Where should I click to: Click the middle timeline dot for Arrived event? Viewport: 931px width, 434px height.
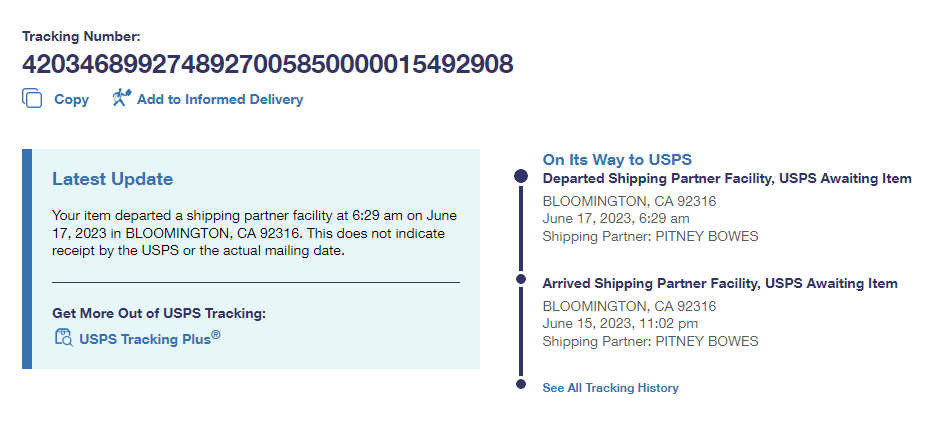(520, 283)
